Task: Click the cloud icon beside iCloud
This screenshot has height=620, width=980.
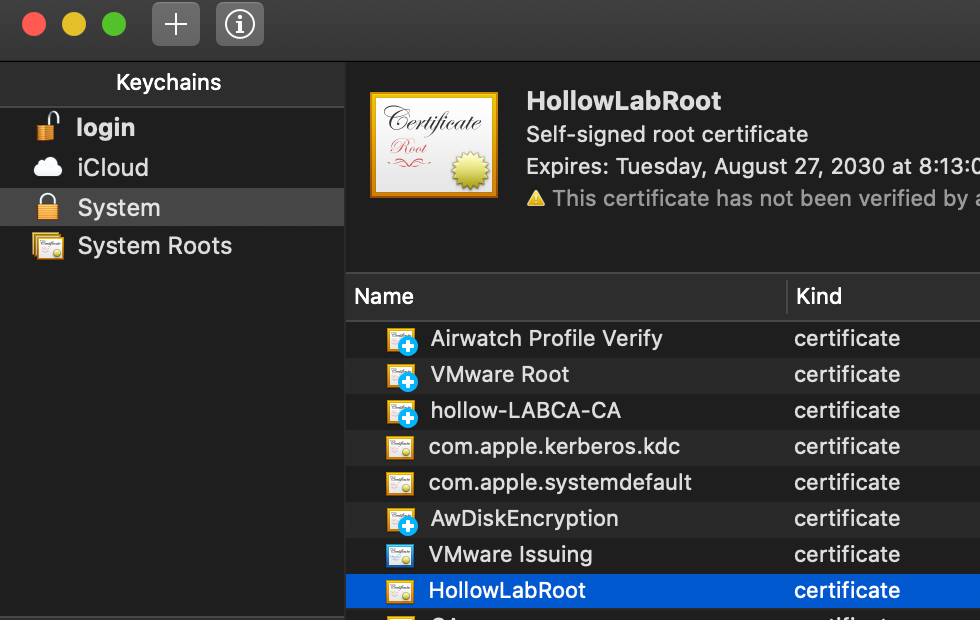Action: (48, 167)
